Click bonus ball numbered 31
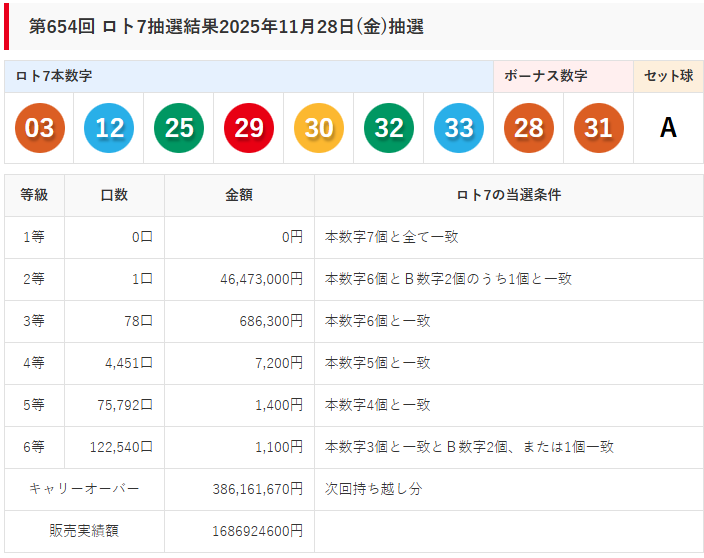Viewport: 704px width, 558px height. tap(598, 128)
